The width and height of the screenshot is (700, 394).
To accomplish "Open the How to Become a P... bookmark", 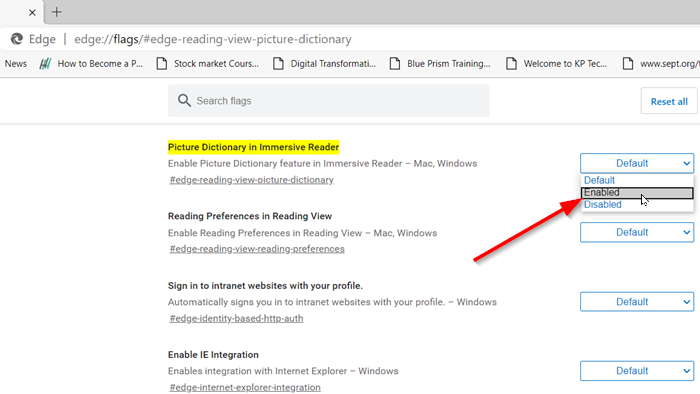I will [x=91, y=64].
